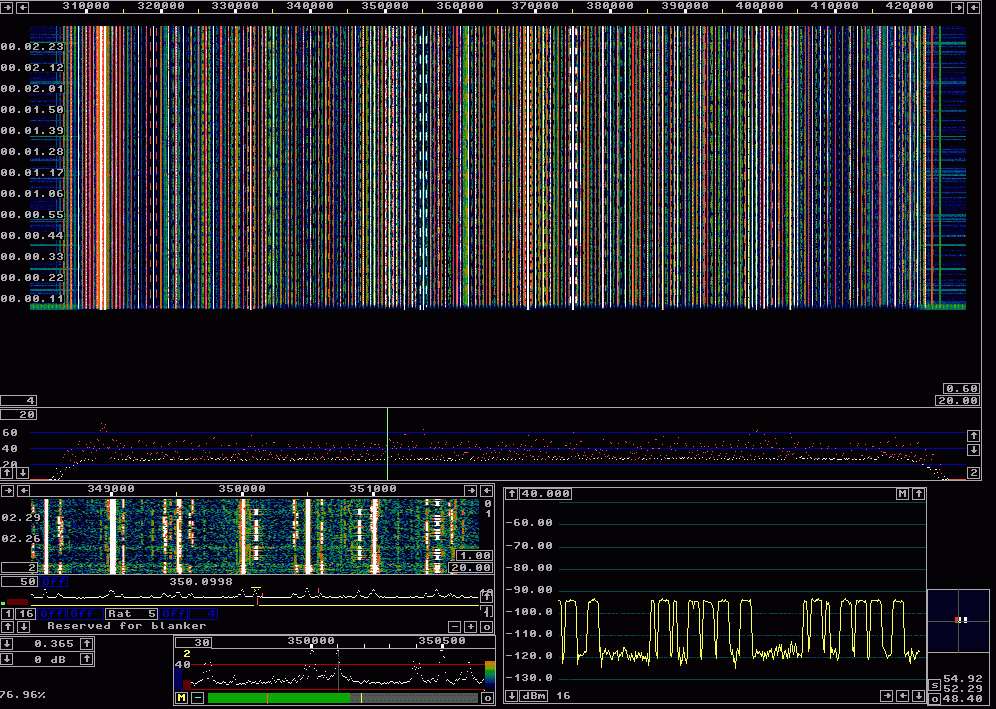Image resolution: width=996 pixels, height=709 pixels.
Task: Toggle the dBm units button
Action: coord(535,696)
